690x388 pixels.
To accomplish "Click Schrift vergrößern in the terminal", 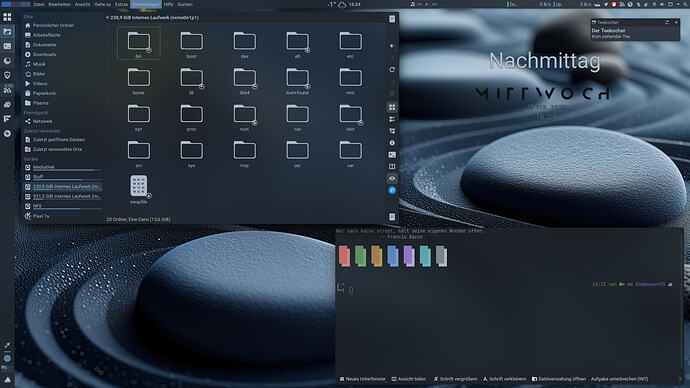I will coord(455,379).
